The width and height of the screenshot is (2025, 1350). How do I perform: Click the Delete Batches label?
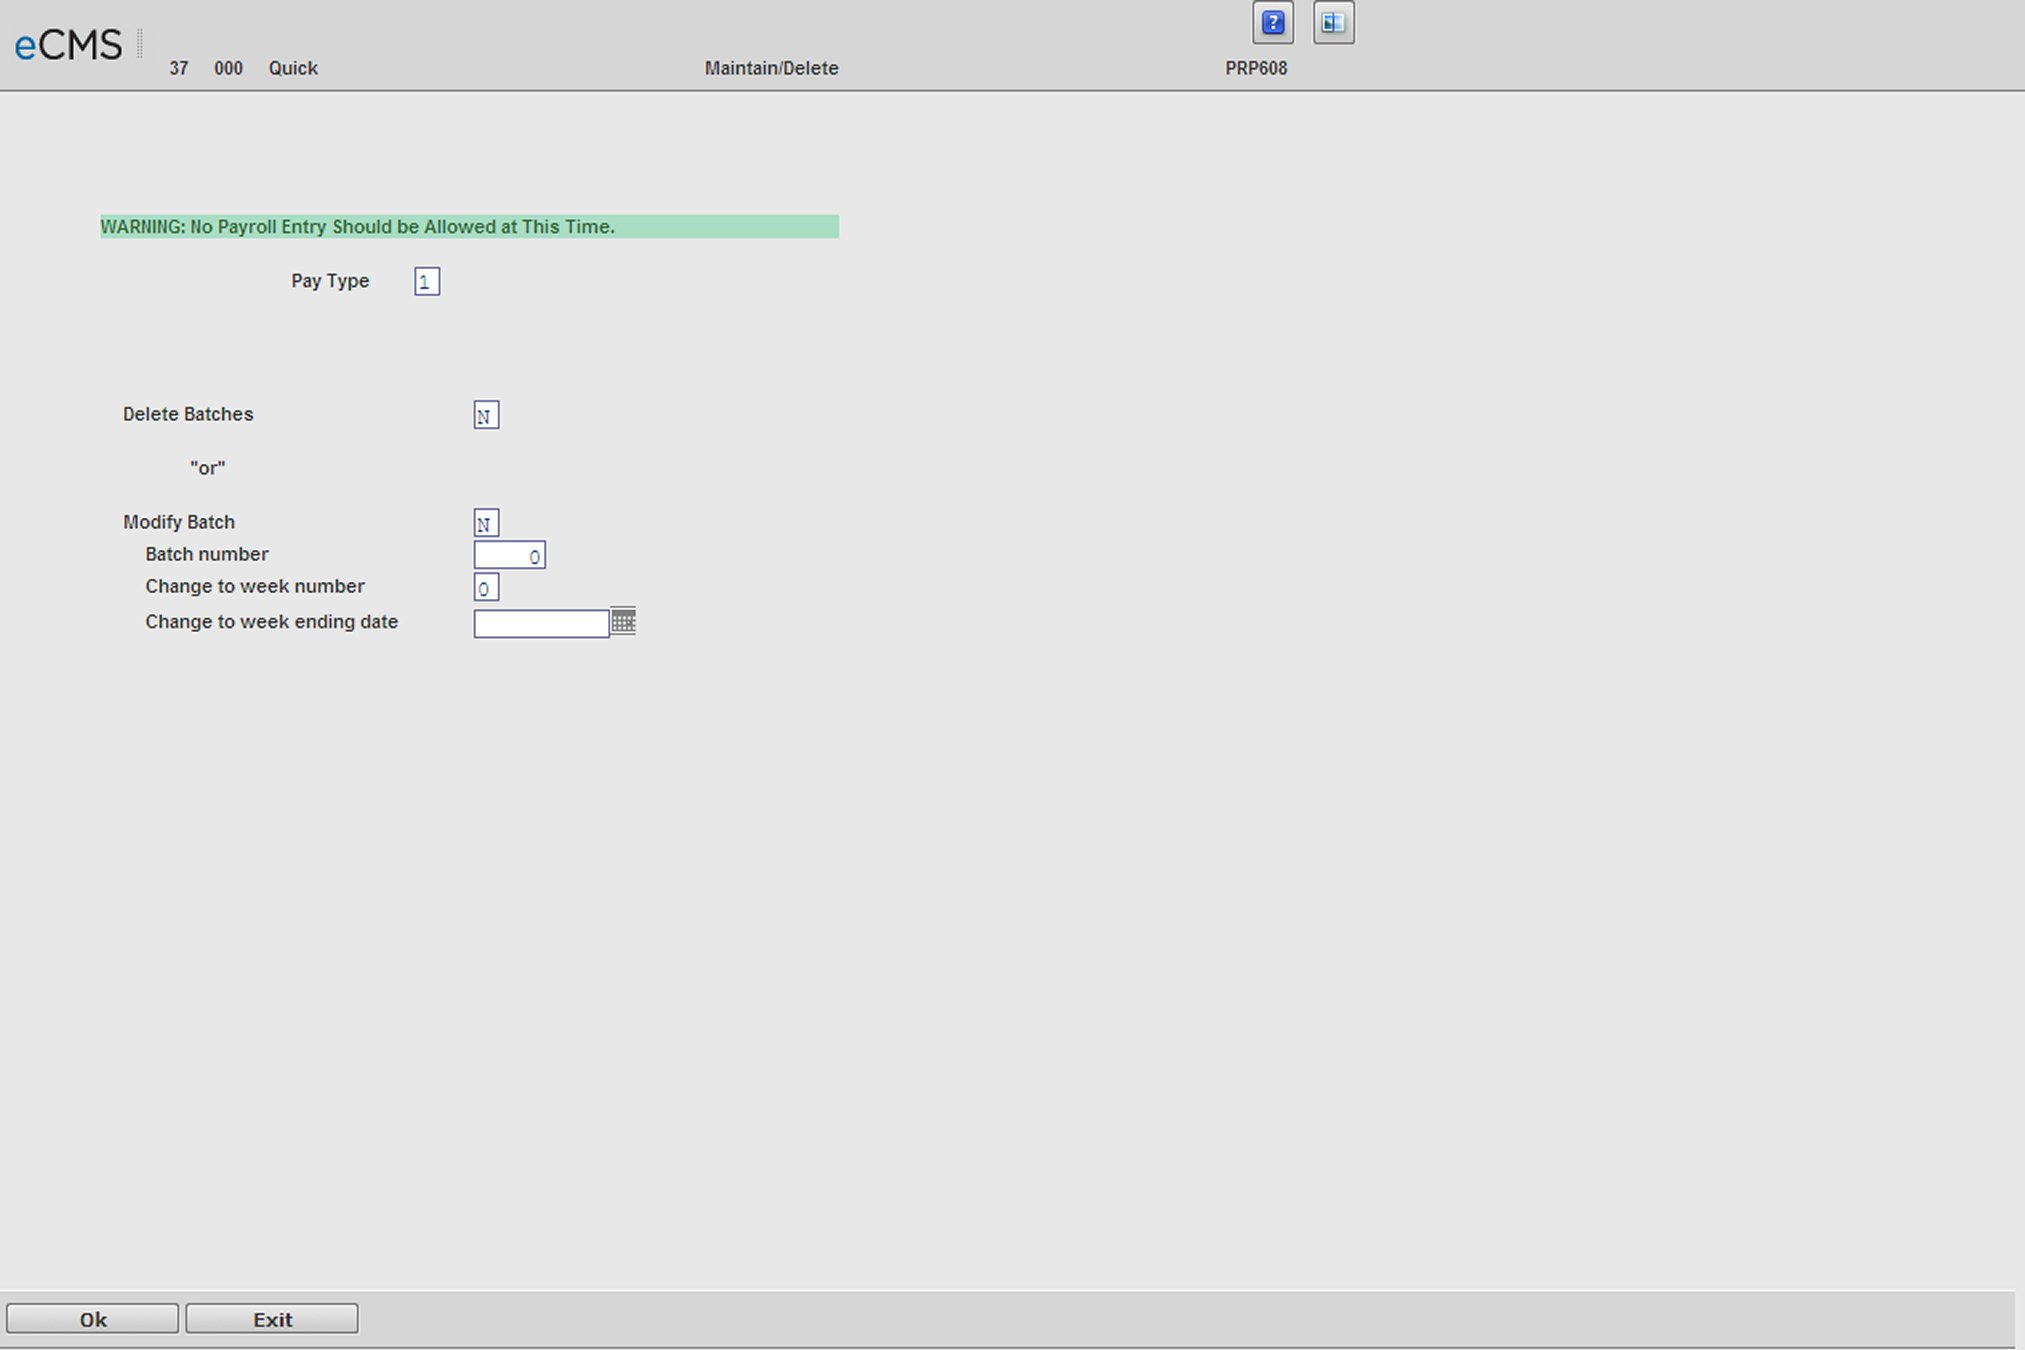(x=188, y=414)
